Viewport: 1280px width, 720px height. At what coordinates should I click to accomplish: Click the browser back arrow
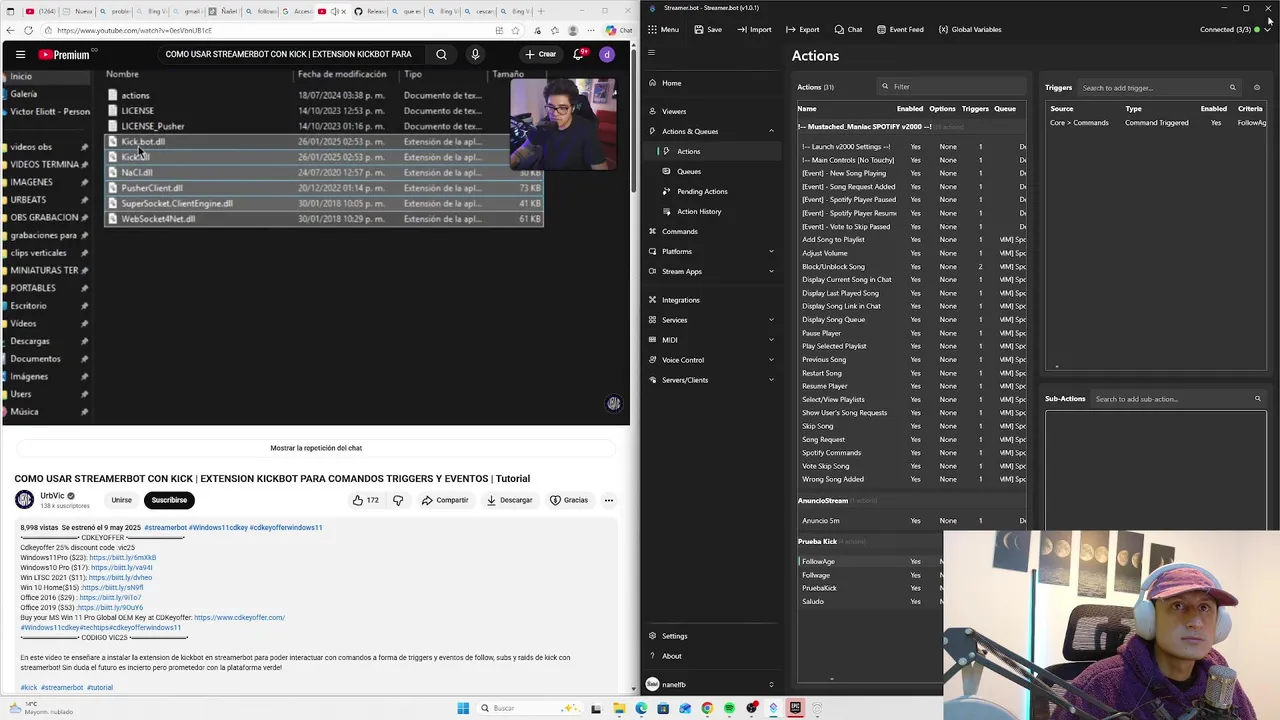pos(9,31)
